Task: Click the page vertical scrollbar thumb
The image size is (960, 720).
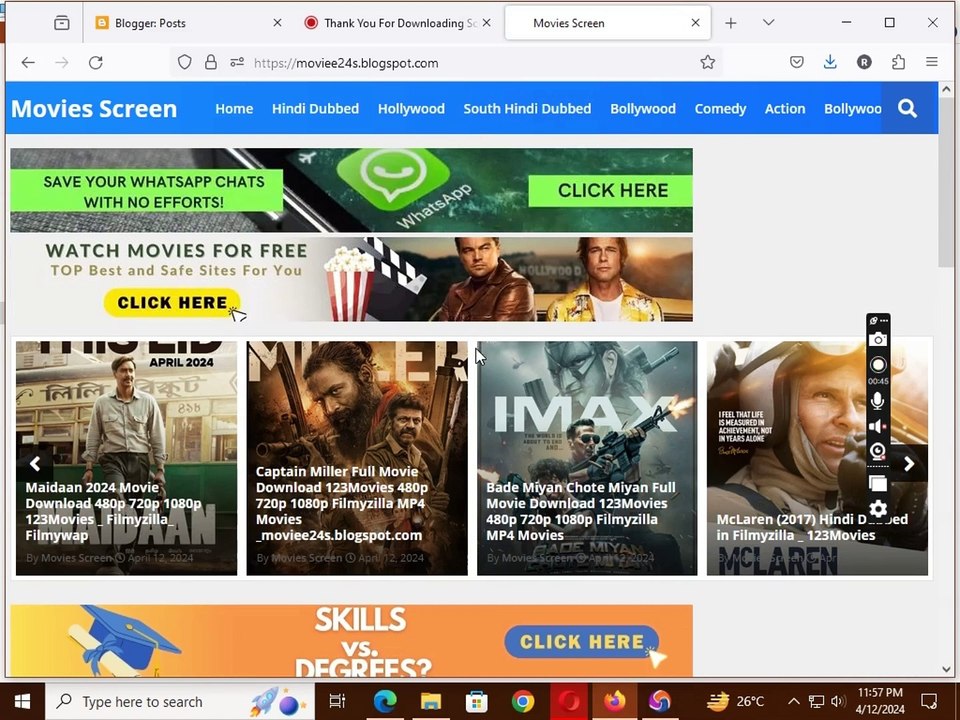Action: click(x=946, y=181)
